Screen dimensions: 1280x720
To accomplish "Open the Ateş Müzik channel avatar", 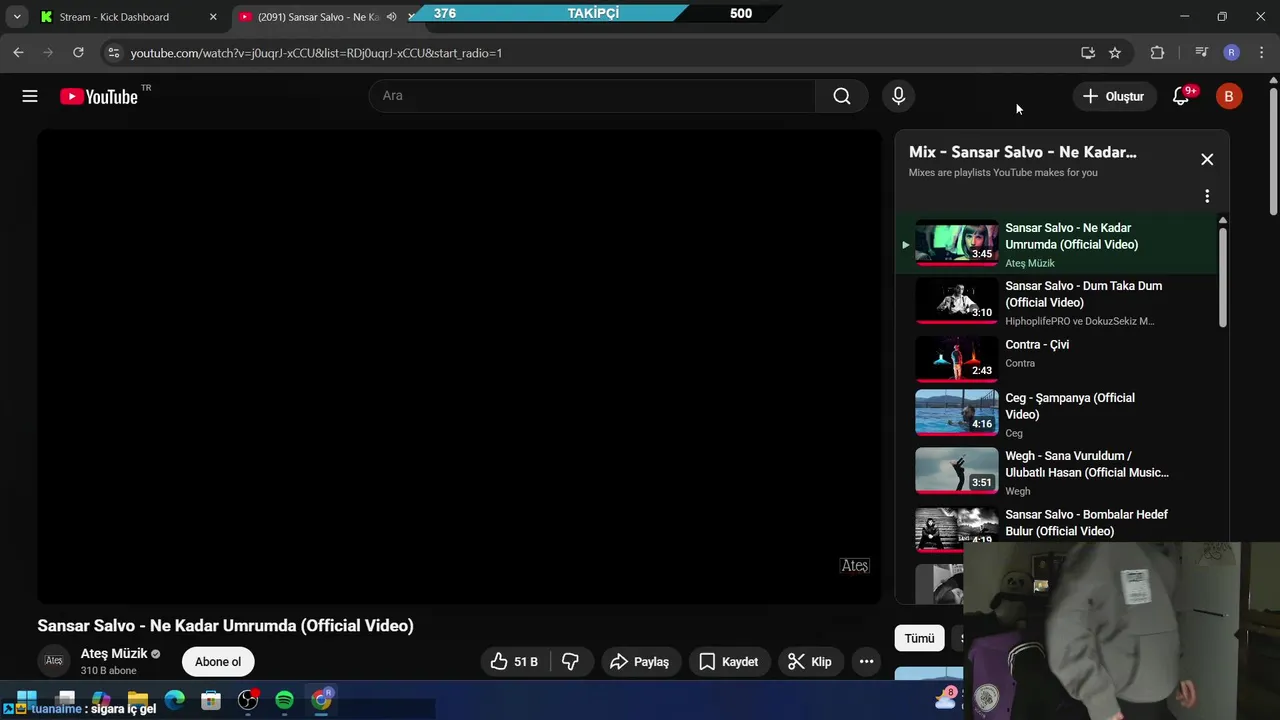I will 54,661.
